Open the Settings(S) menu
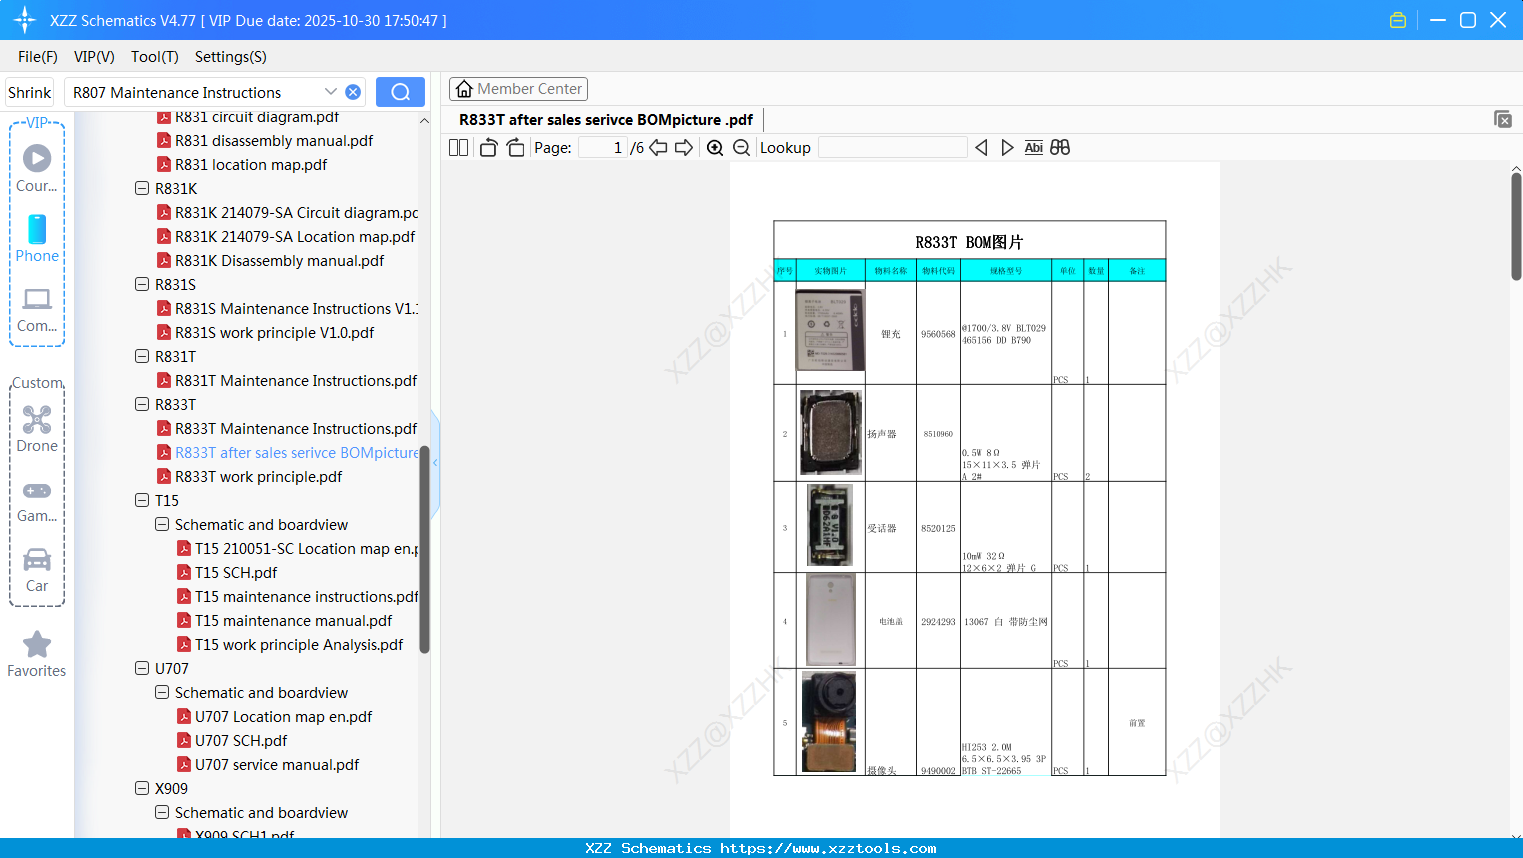This screenshot has width=1523, height=858. tap(231, 57)
